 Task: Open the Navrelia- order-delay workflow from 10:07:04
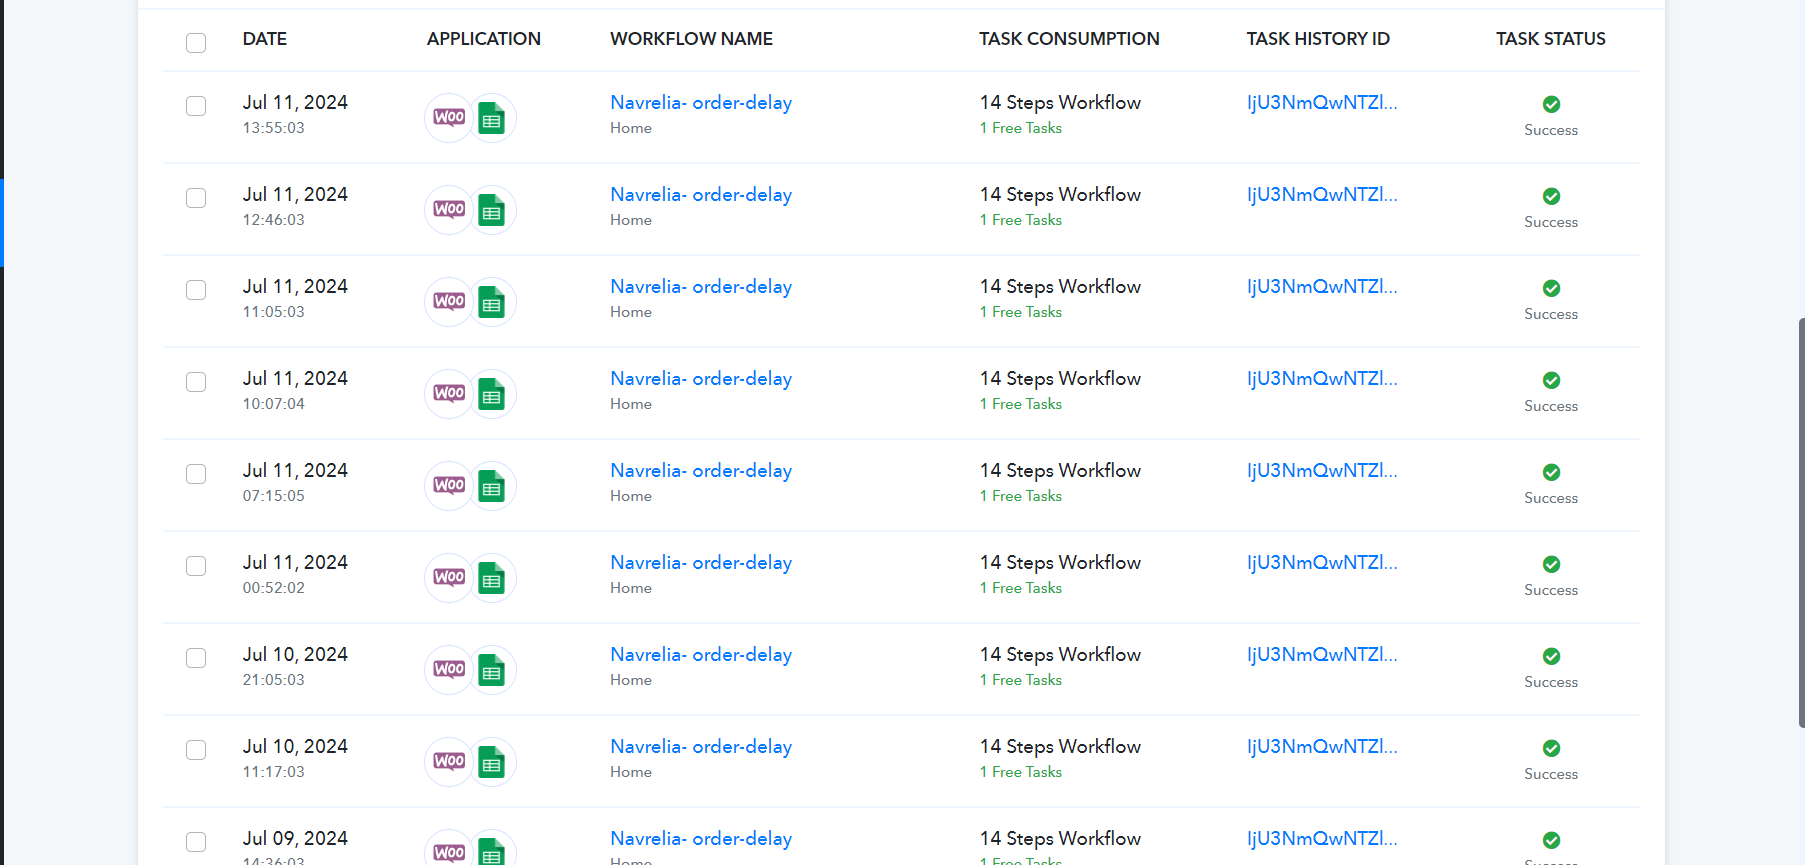[x=701, y=379]
